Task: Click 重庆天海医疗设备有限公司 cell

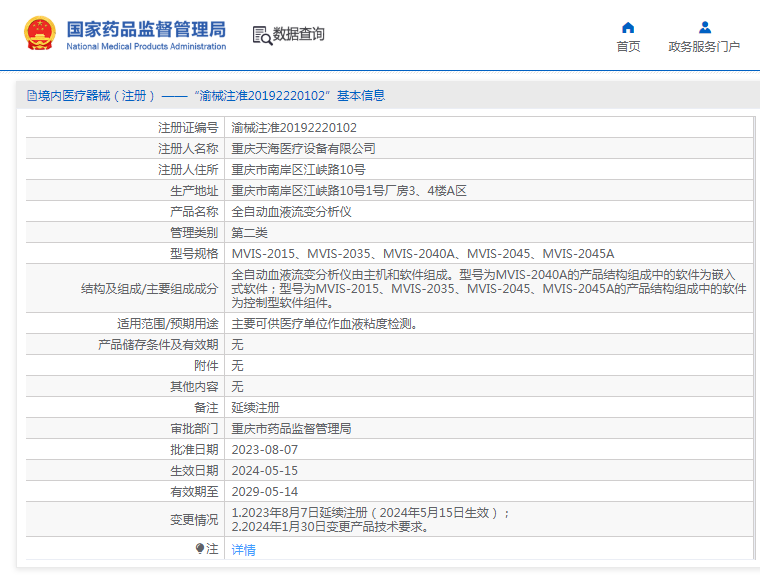Action: (303, 148)
